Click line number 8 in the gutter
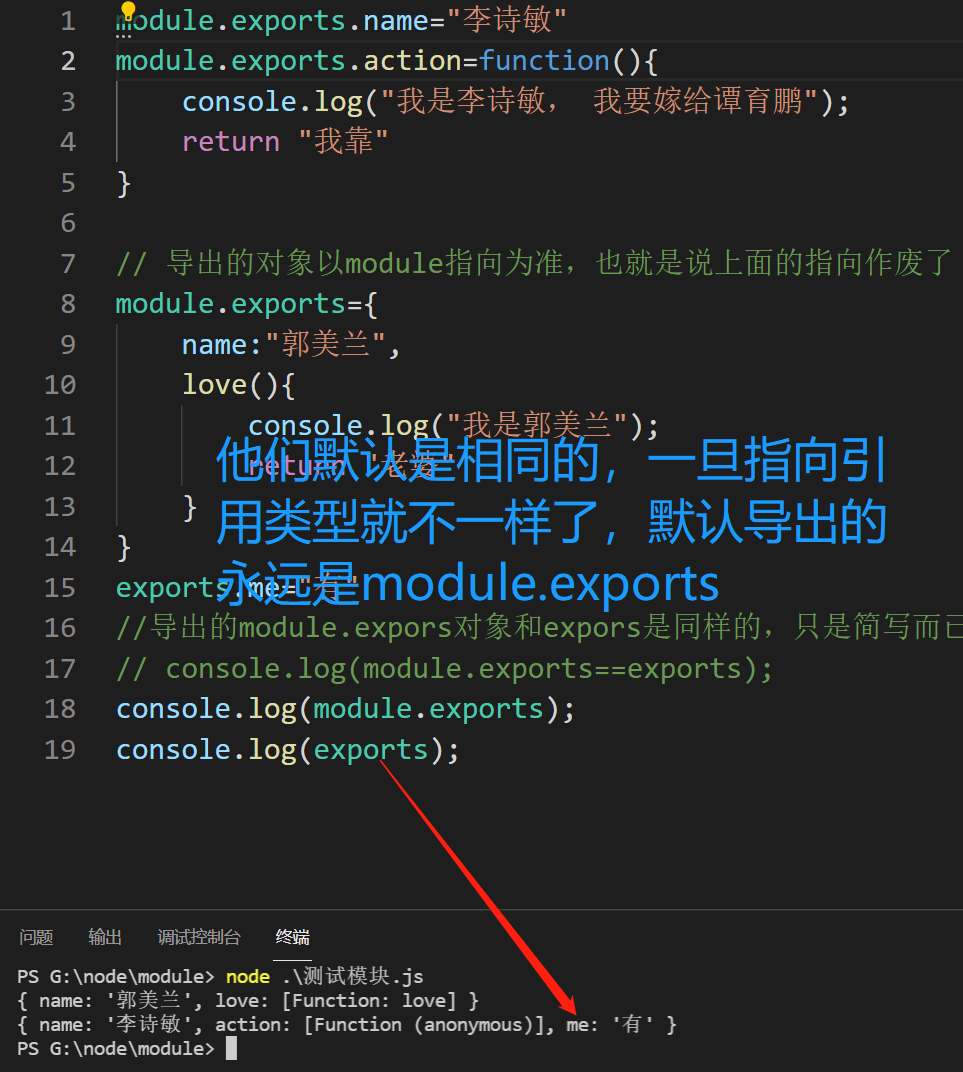Viewport: 963px width, 1072px height. pyautogui.click(x=67, y=303)
